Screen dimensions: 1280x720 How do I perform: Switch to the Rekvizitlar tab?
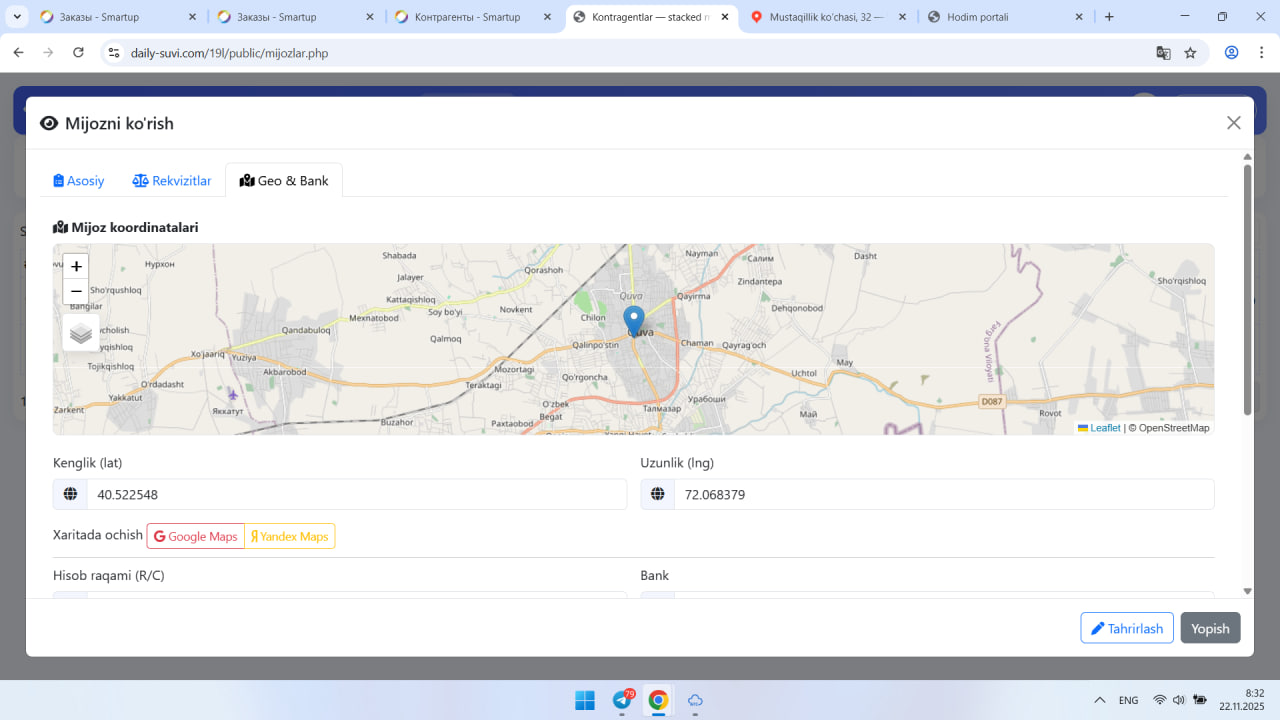(x=172, y=181)
